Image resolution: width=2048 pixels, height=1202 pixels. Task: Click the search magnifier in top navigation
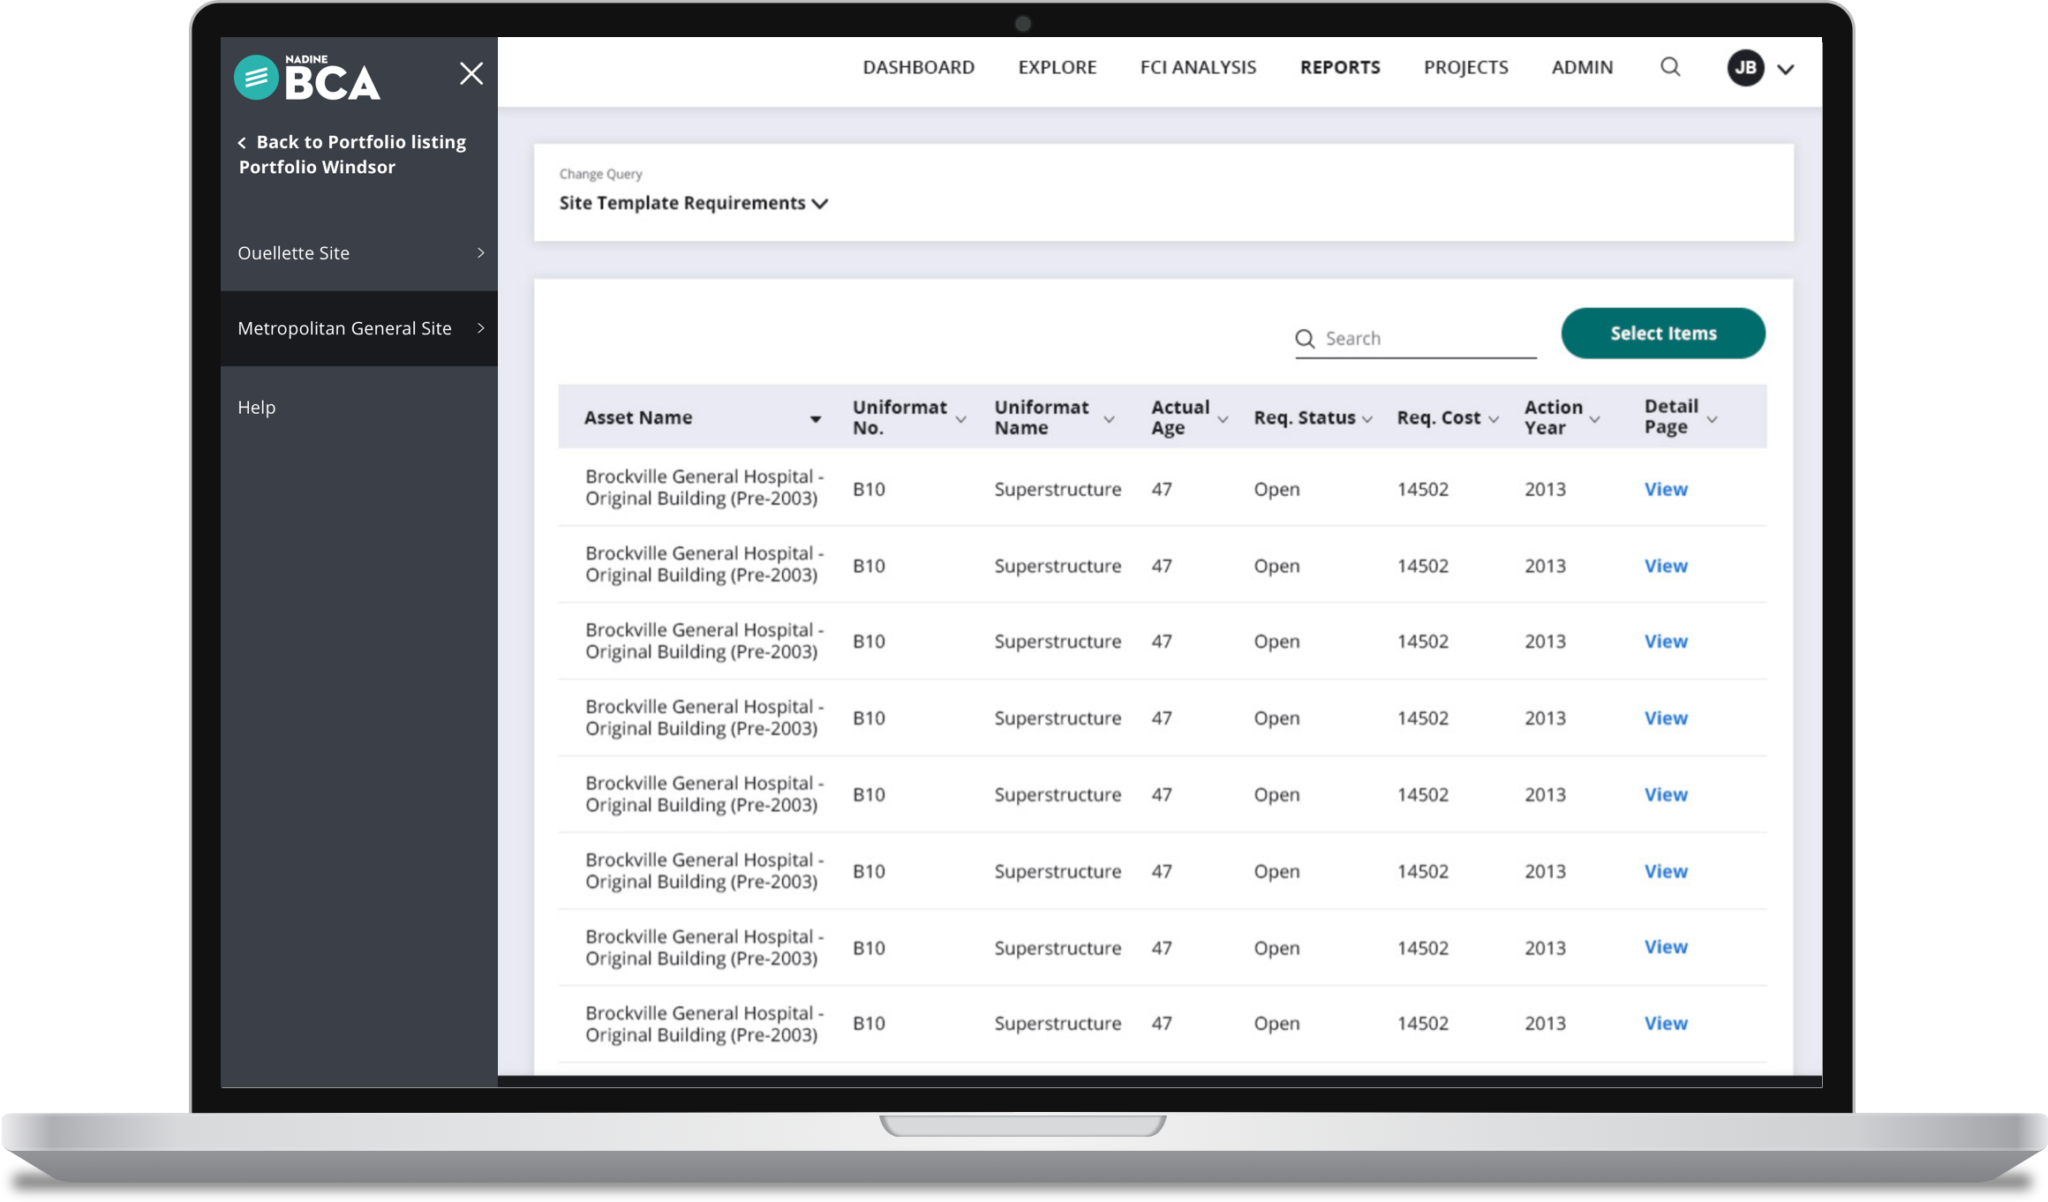point(1670,67)
